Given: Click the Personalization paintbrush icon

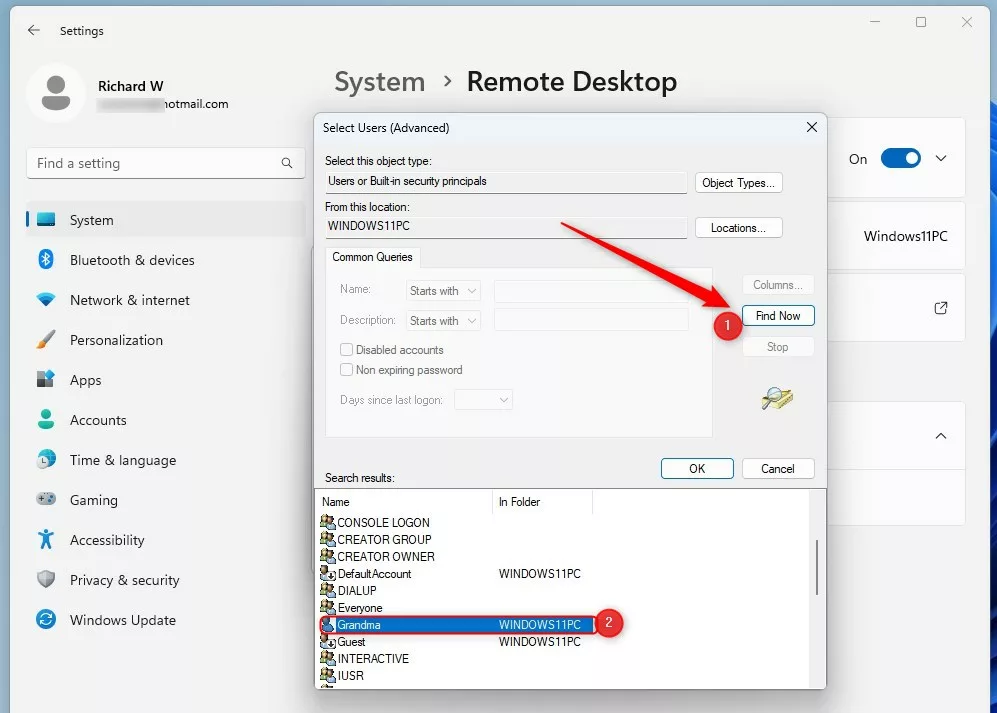Looking at the screenshot, I should click(x=46, y=340).
